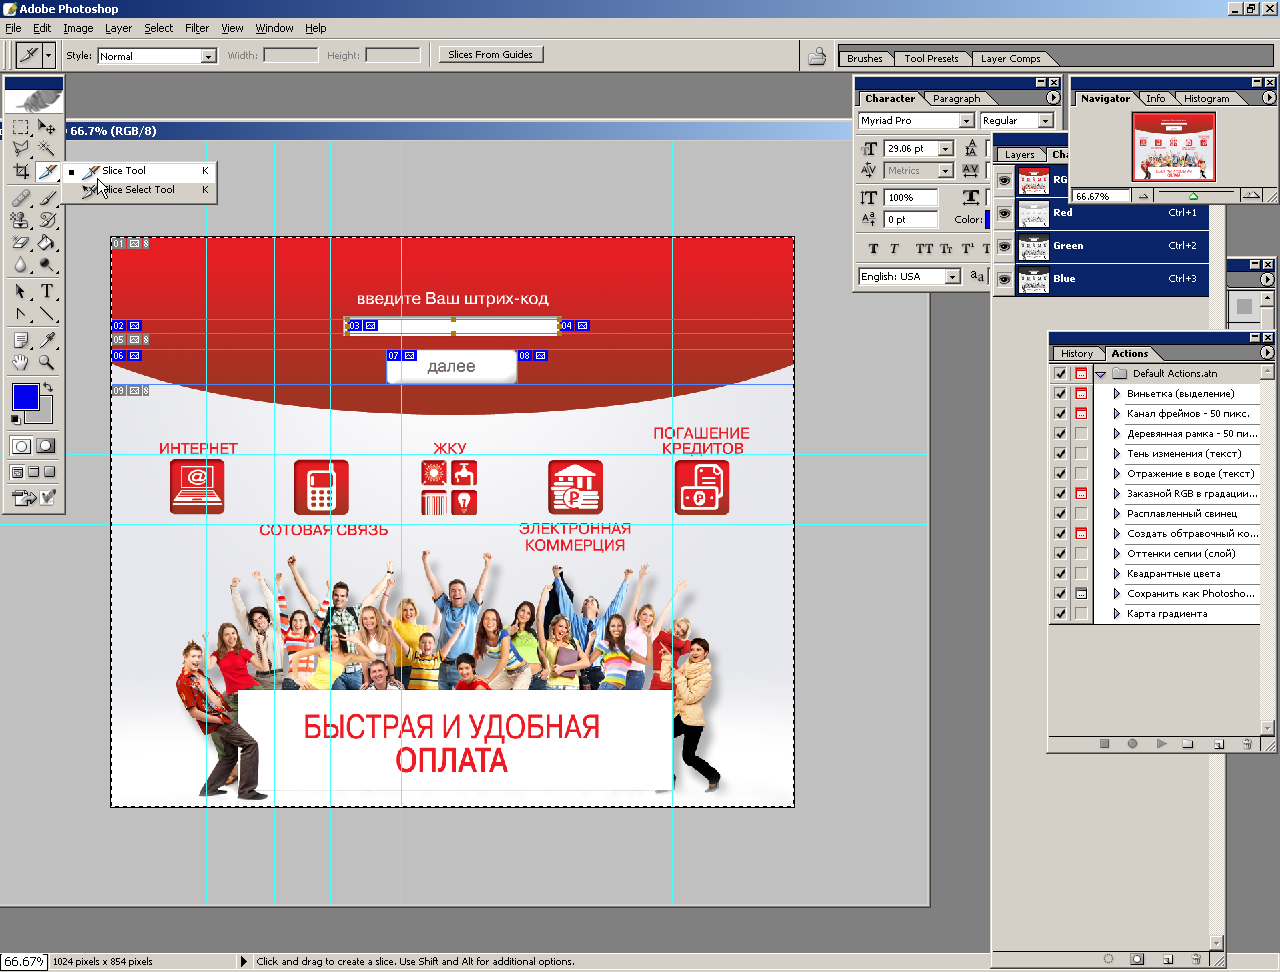Select the Clone Stamp tool
The image size is (1280, 972).
[x=21, y=220]
